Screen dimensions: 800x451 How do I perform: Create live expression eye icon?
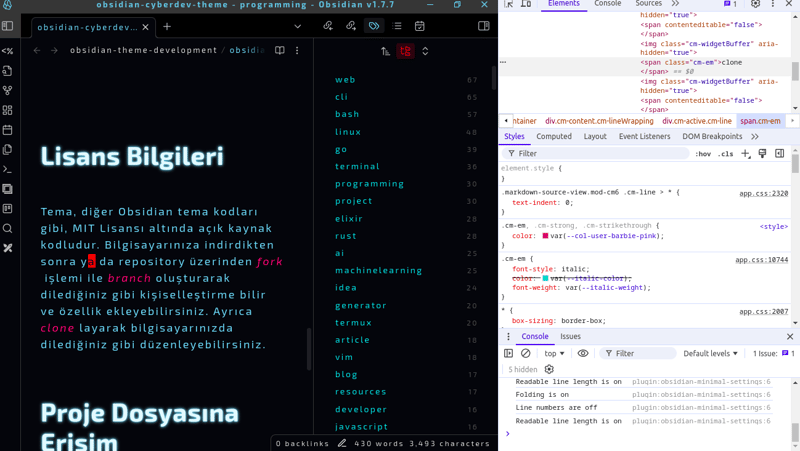(583, 353)
